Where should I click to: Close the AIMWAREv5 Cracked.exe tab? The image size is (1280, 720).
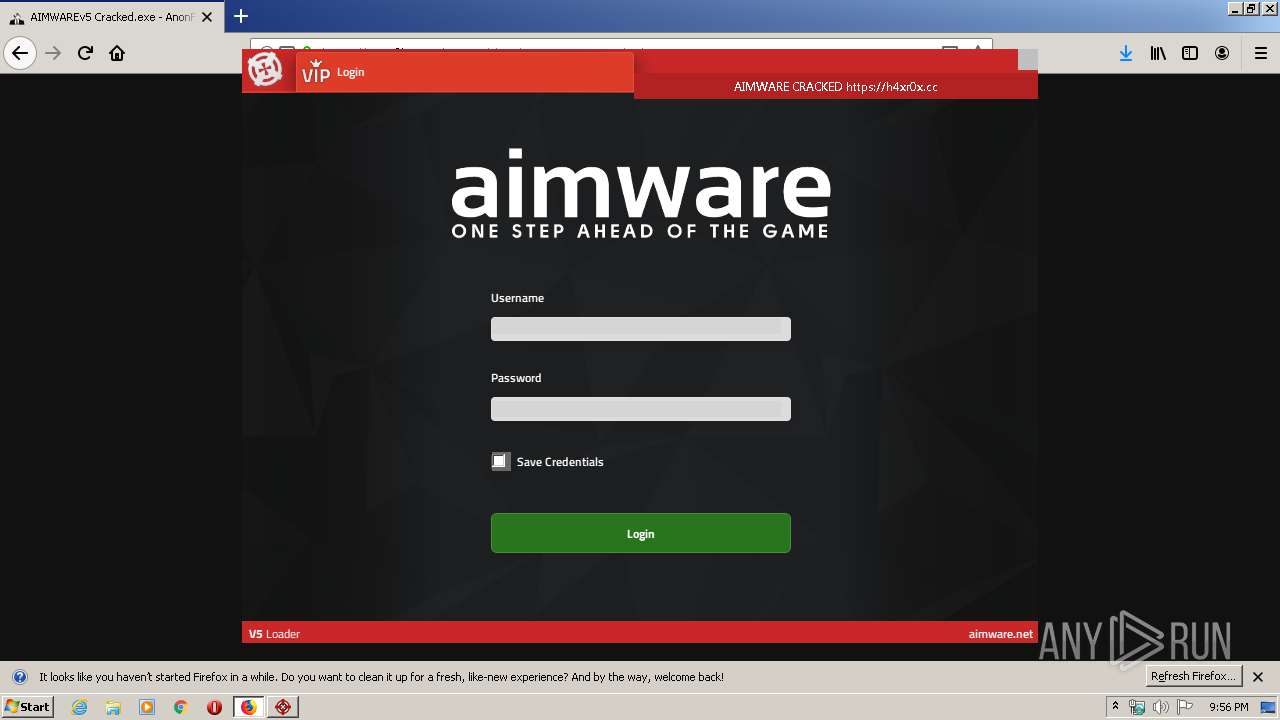[x=207, y=17]
